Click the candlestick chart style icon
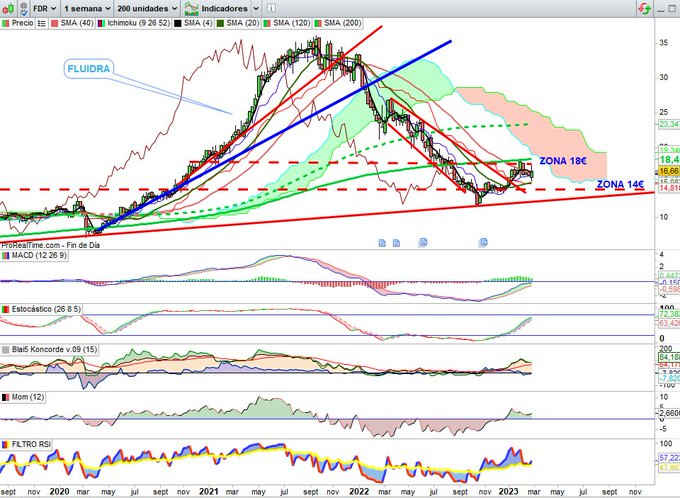 click(x=8, y=8)
